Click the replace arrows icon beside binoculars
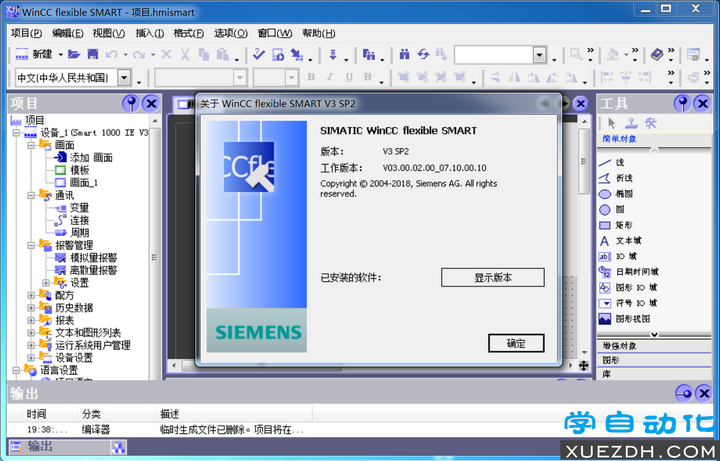Image resolution: width=720 pixels, height=461 pixels. coord(423,54)
